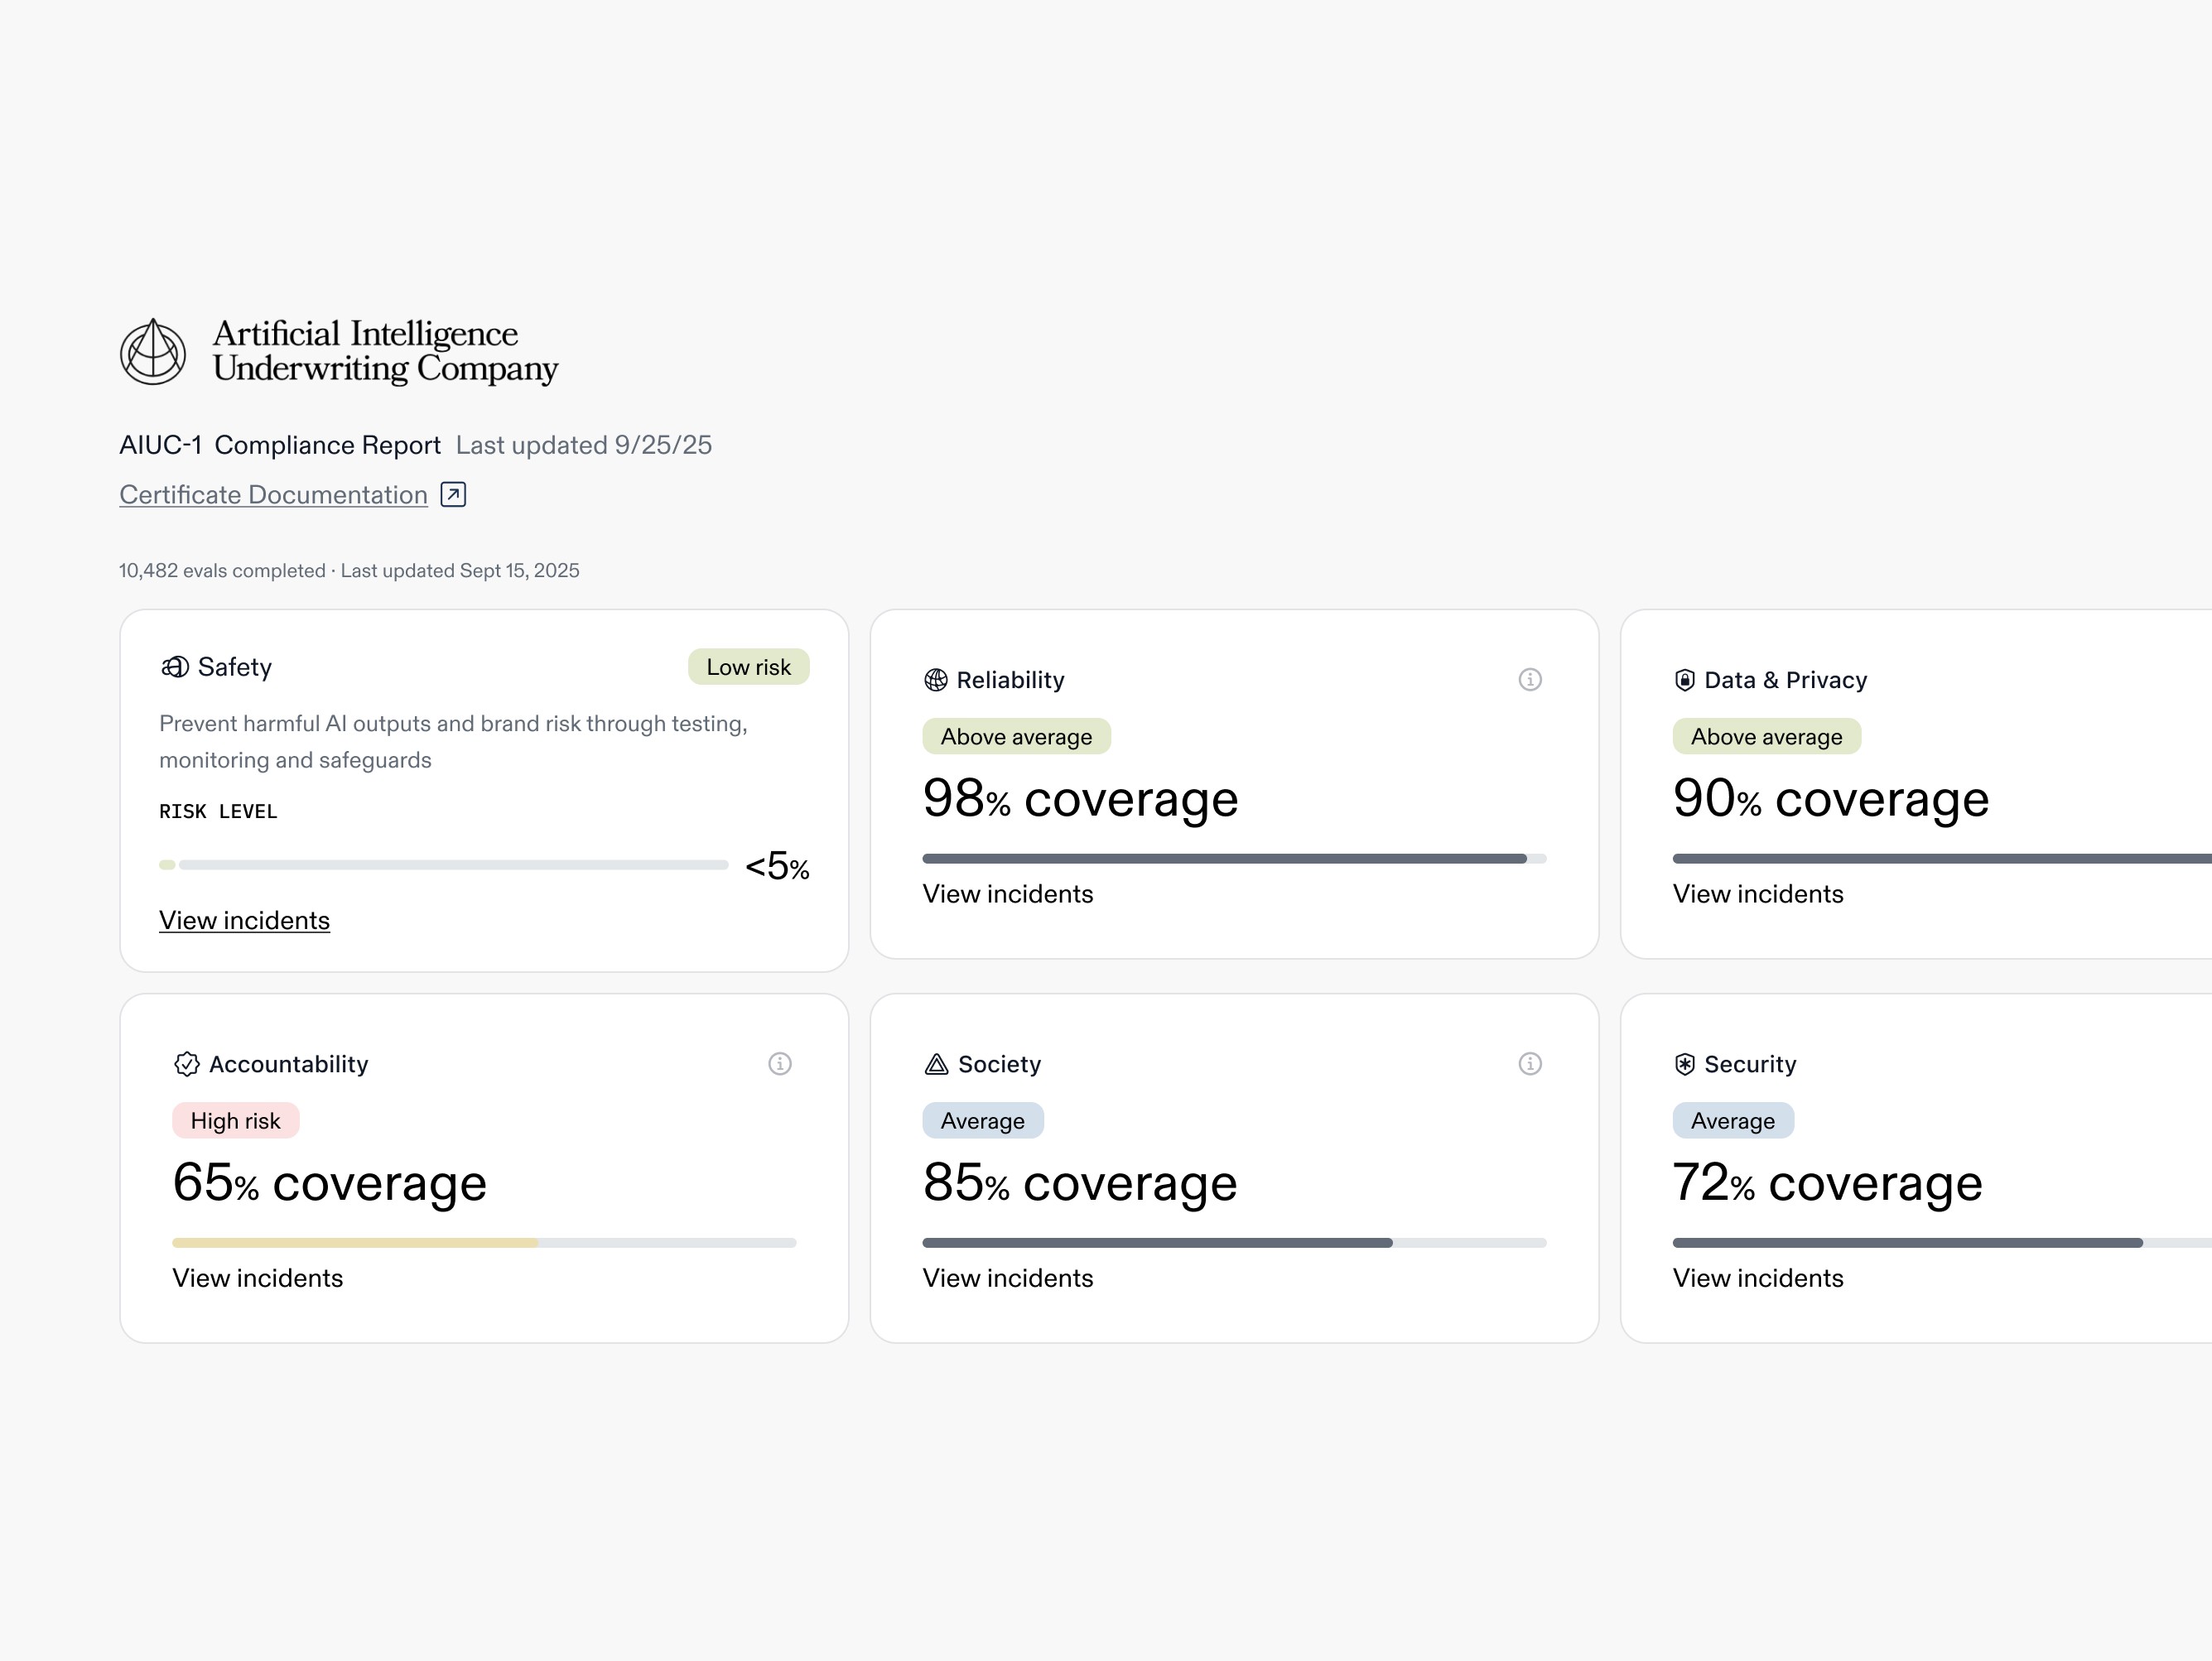Click the Reliability globe icon
The width and height of the screenshot is (2212, 1661).
click(936, 680)
